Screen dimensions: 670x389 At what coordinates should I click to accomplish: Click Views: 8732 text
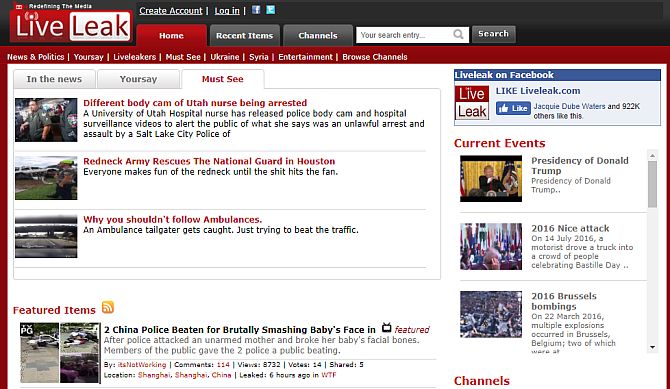point(259,365)
